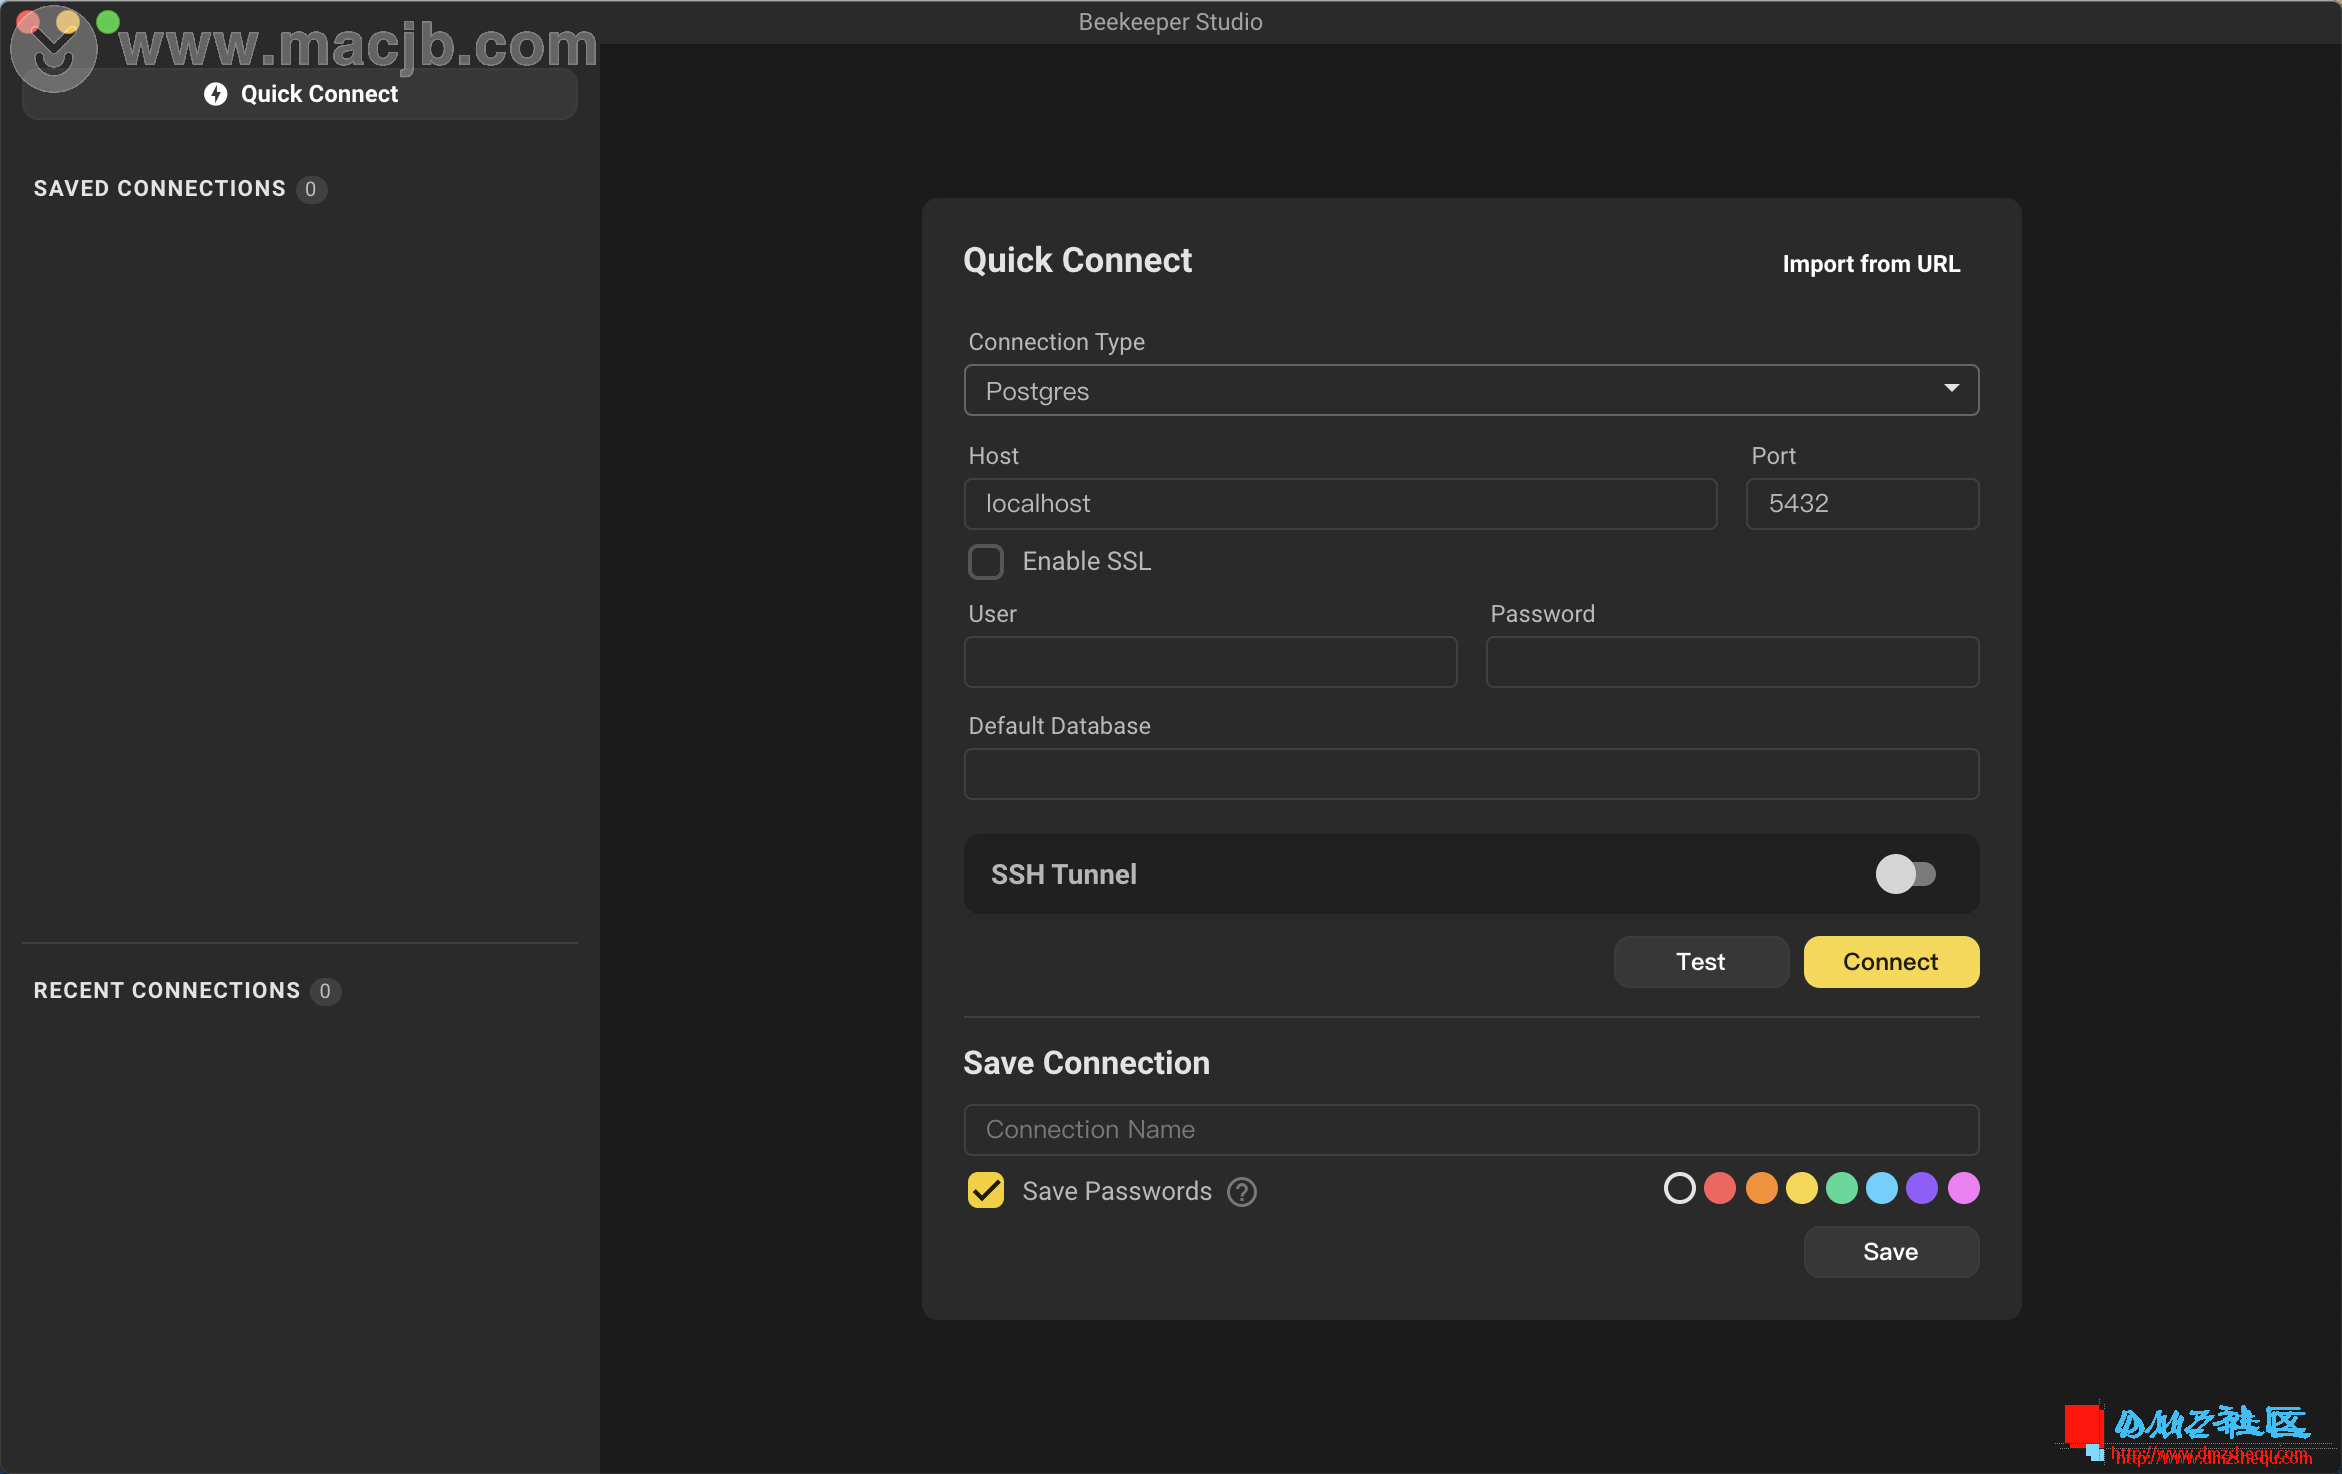Click the Recent Connections header
2342x1474 pixels.
point(167,991)
